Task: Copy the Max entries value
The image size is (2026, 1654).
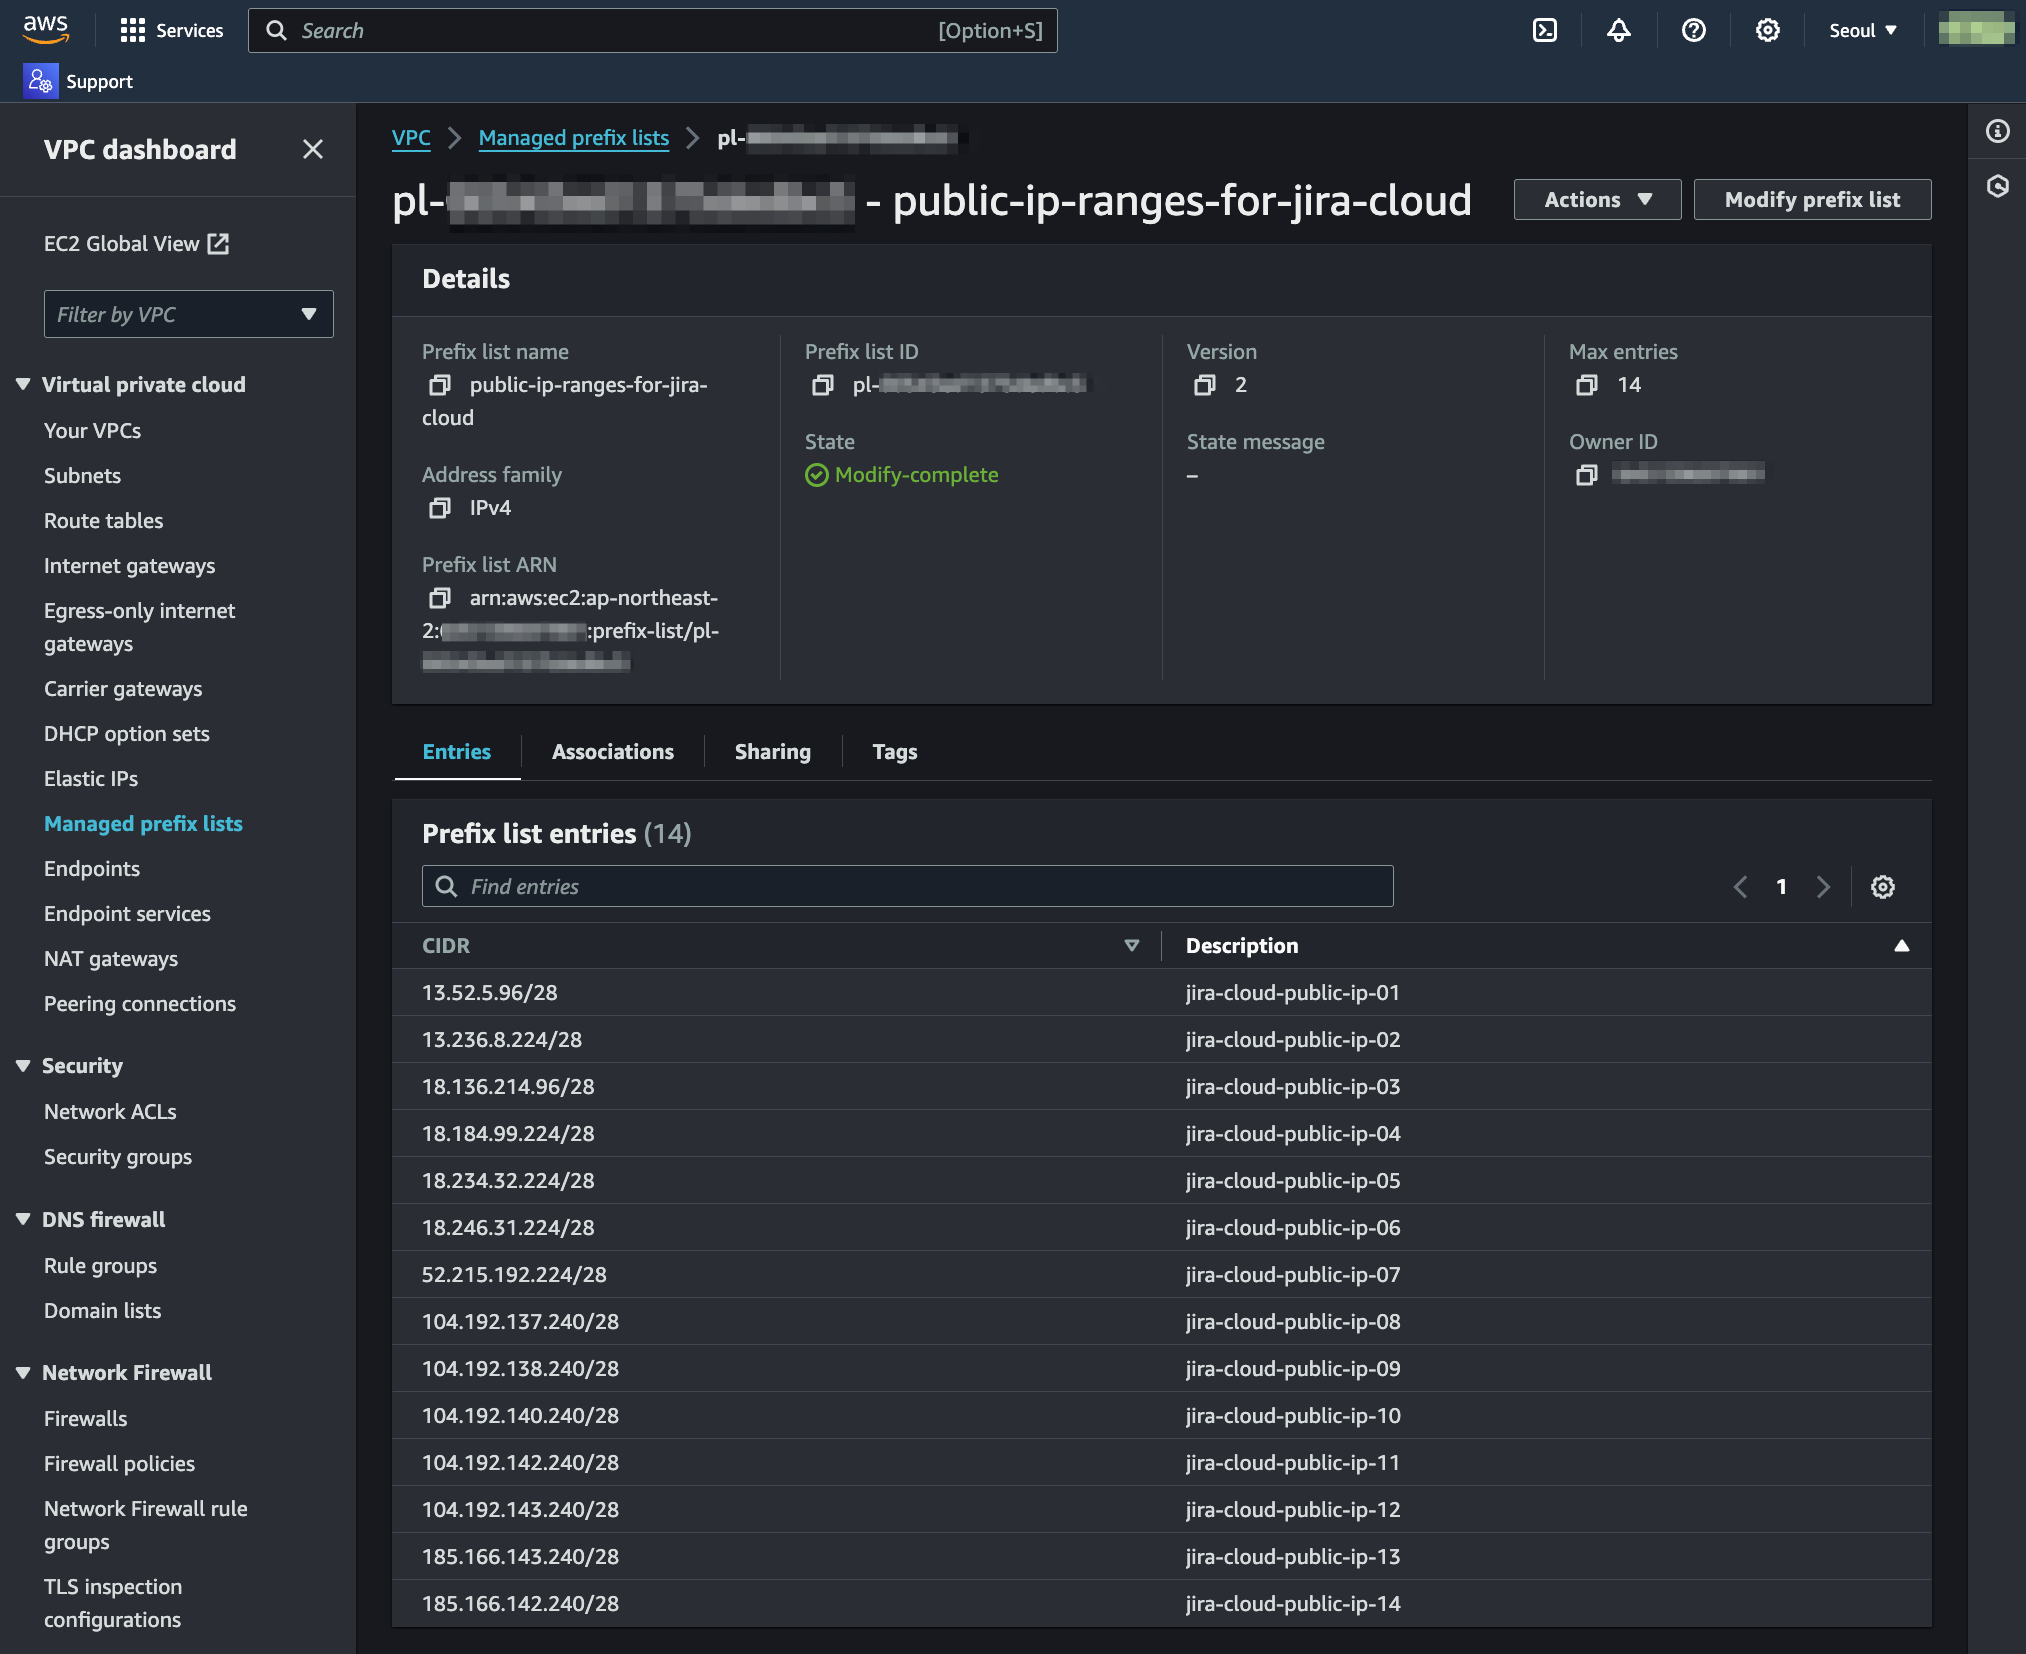Action: pos(1586,385)
